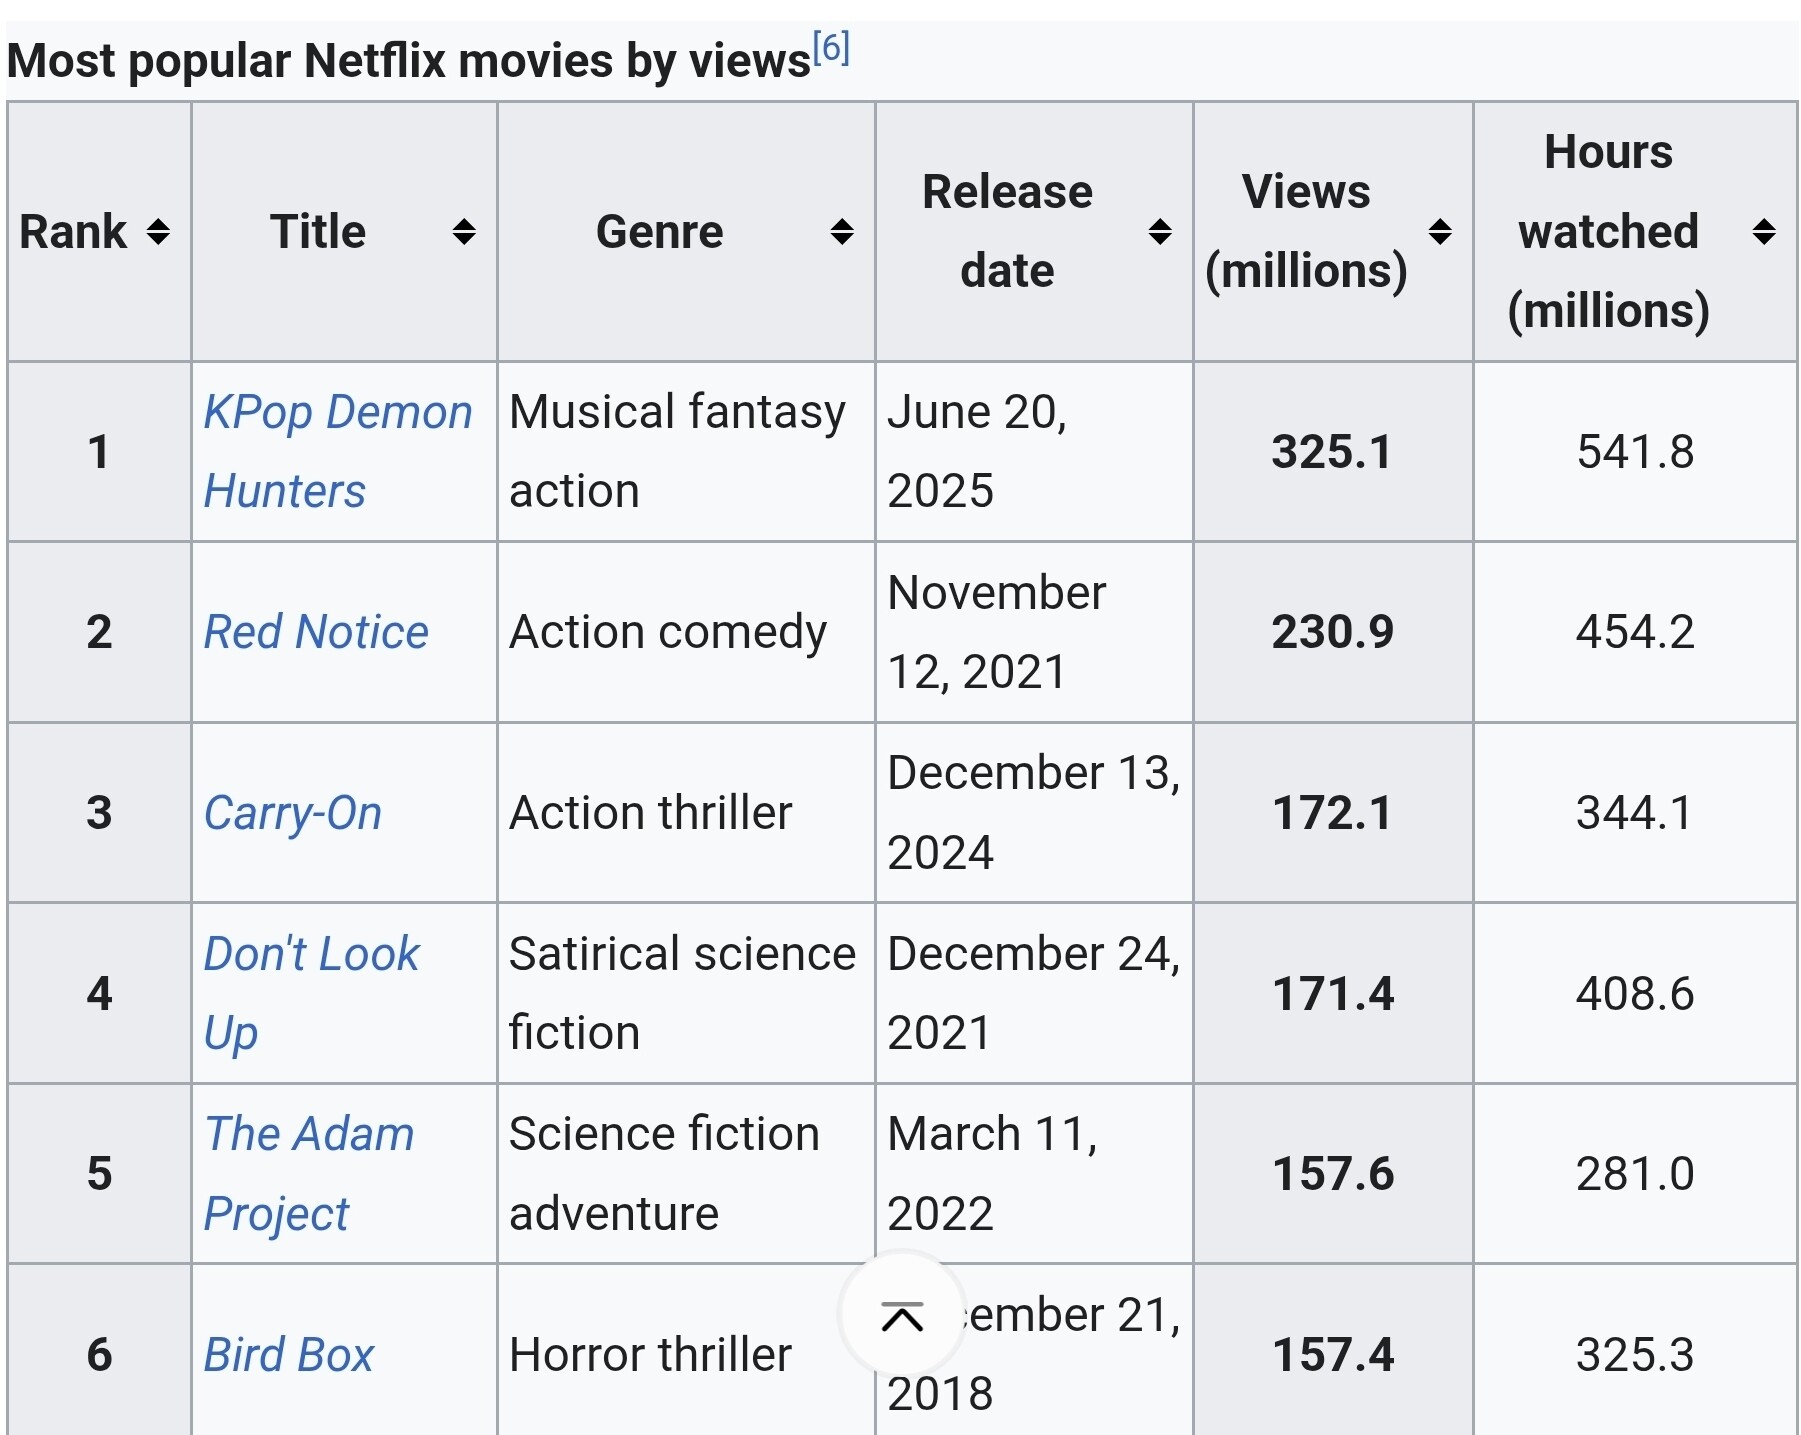The image size is (1801, 1435).
Task: Click the Musical fantasy action genre cell
Action: (677, 451)
